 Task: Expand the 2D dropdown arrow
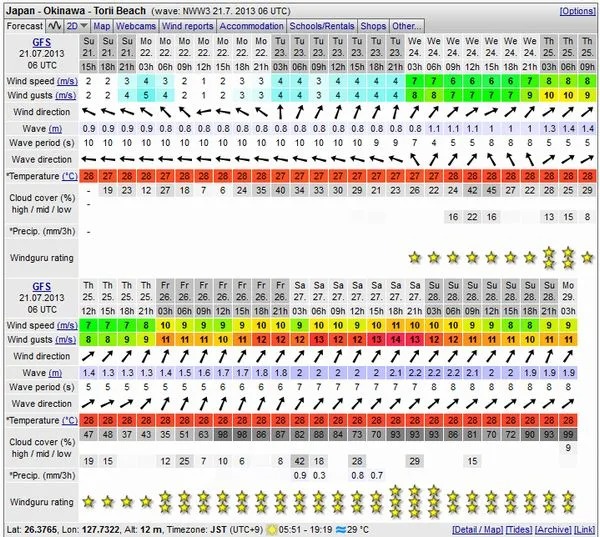pyautogui.click(x=84, y=26)
